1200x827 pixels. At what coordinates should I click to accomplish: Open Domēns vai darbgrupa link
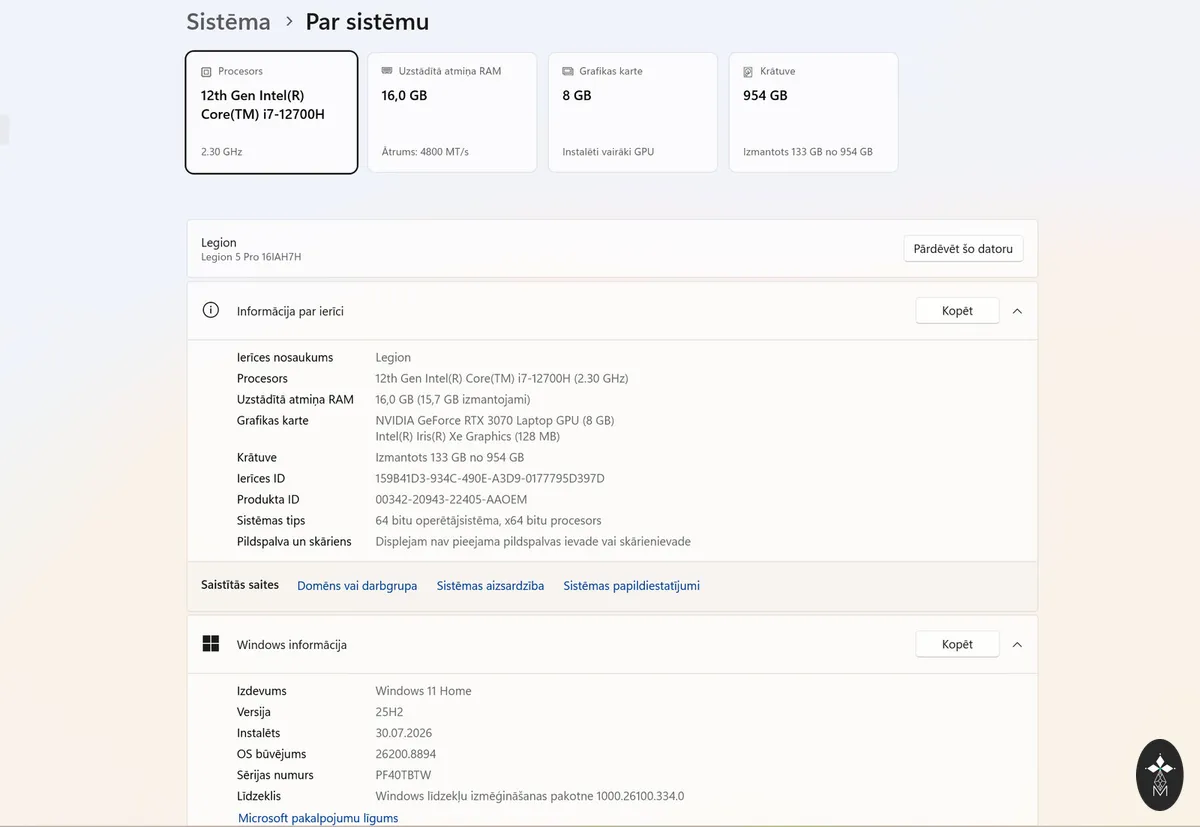(357, 586)
